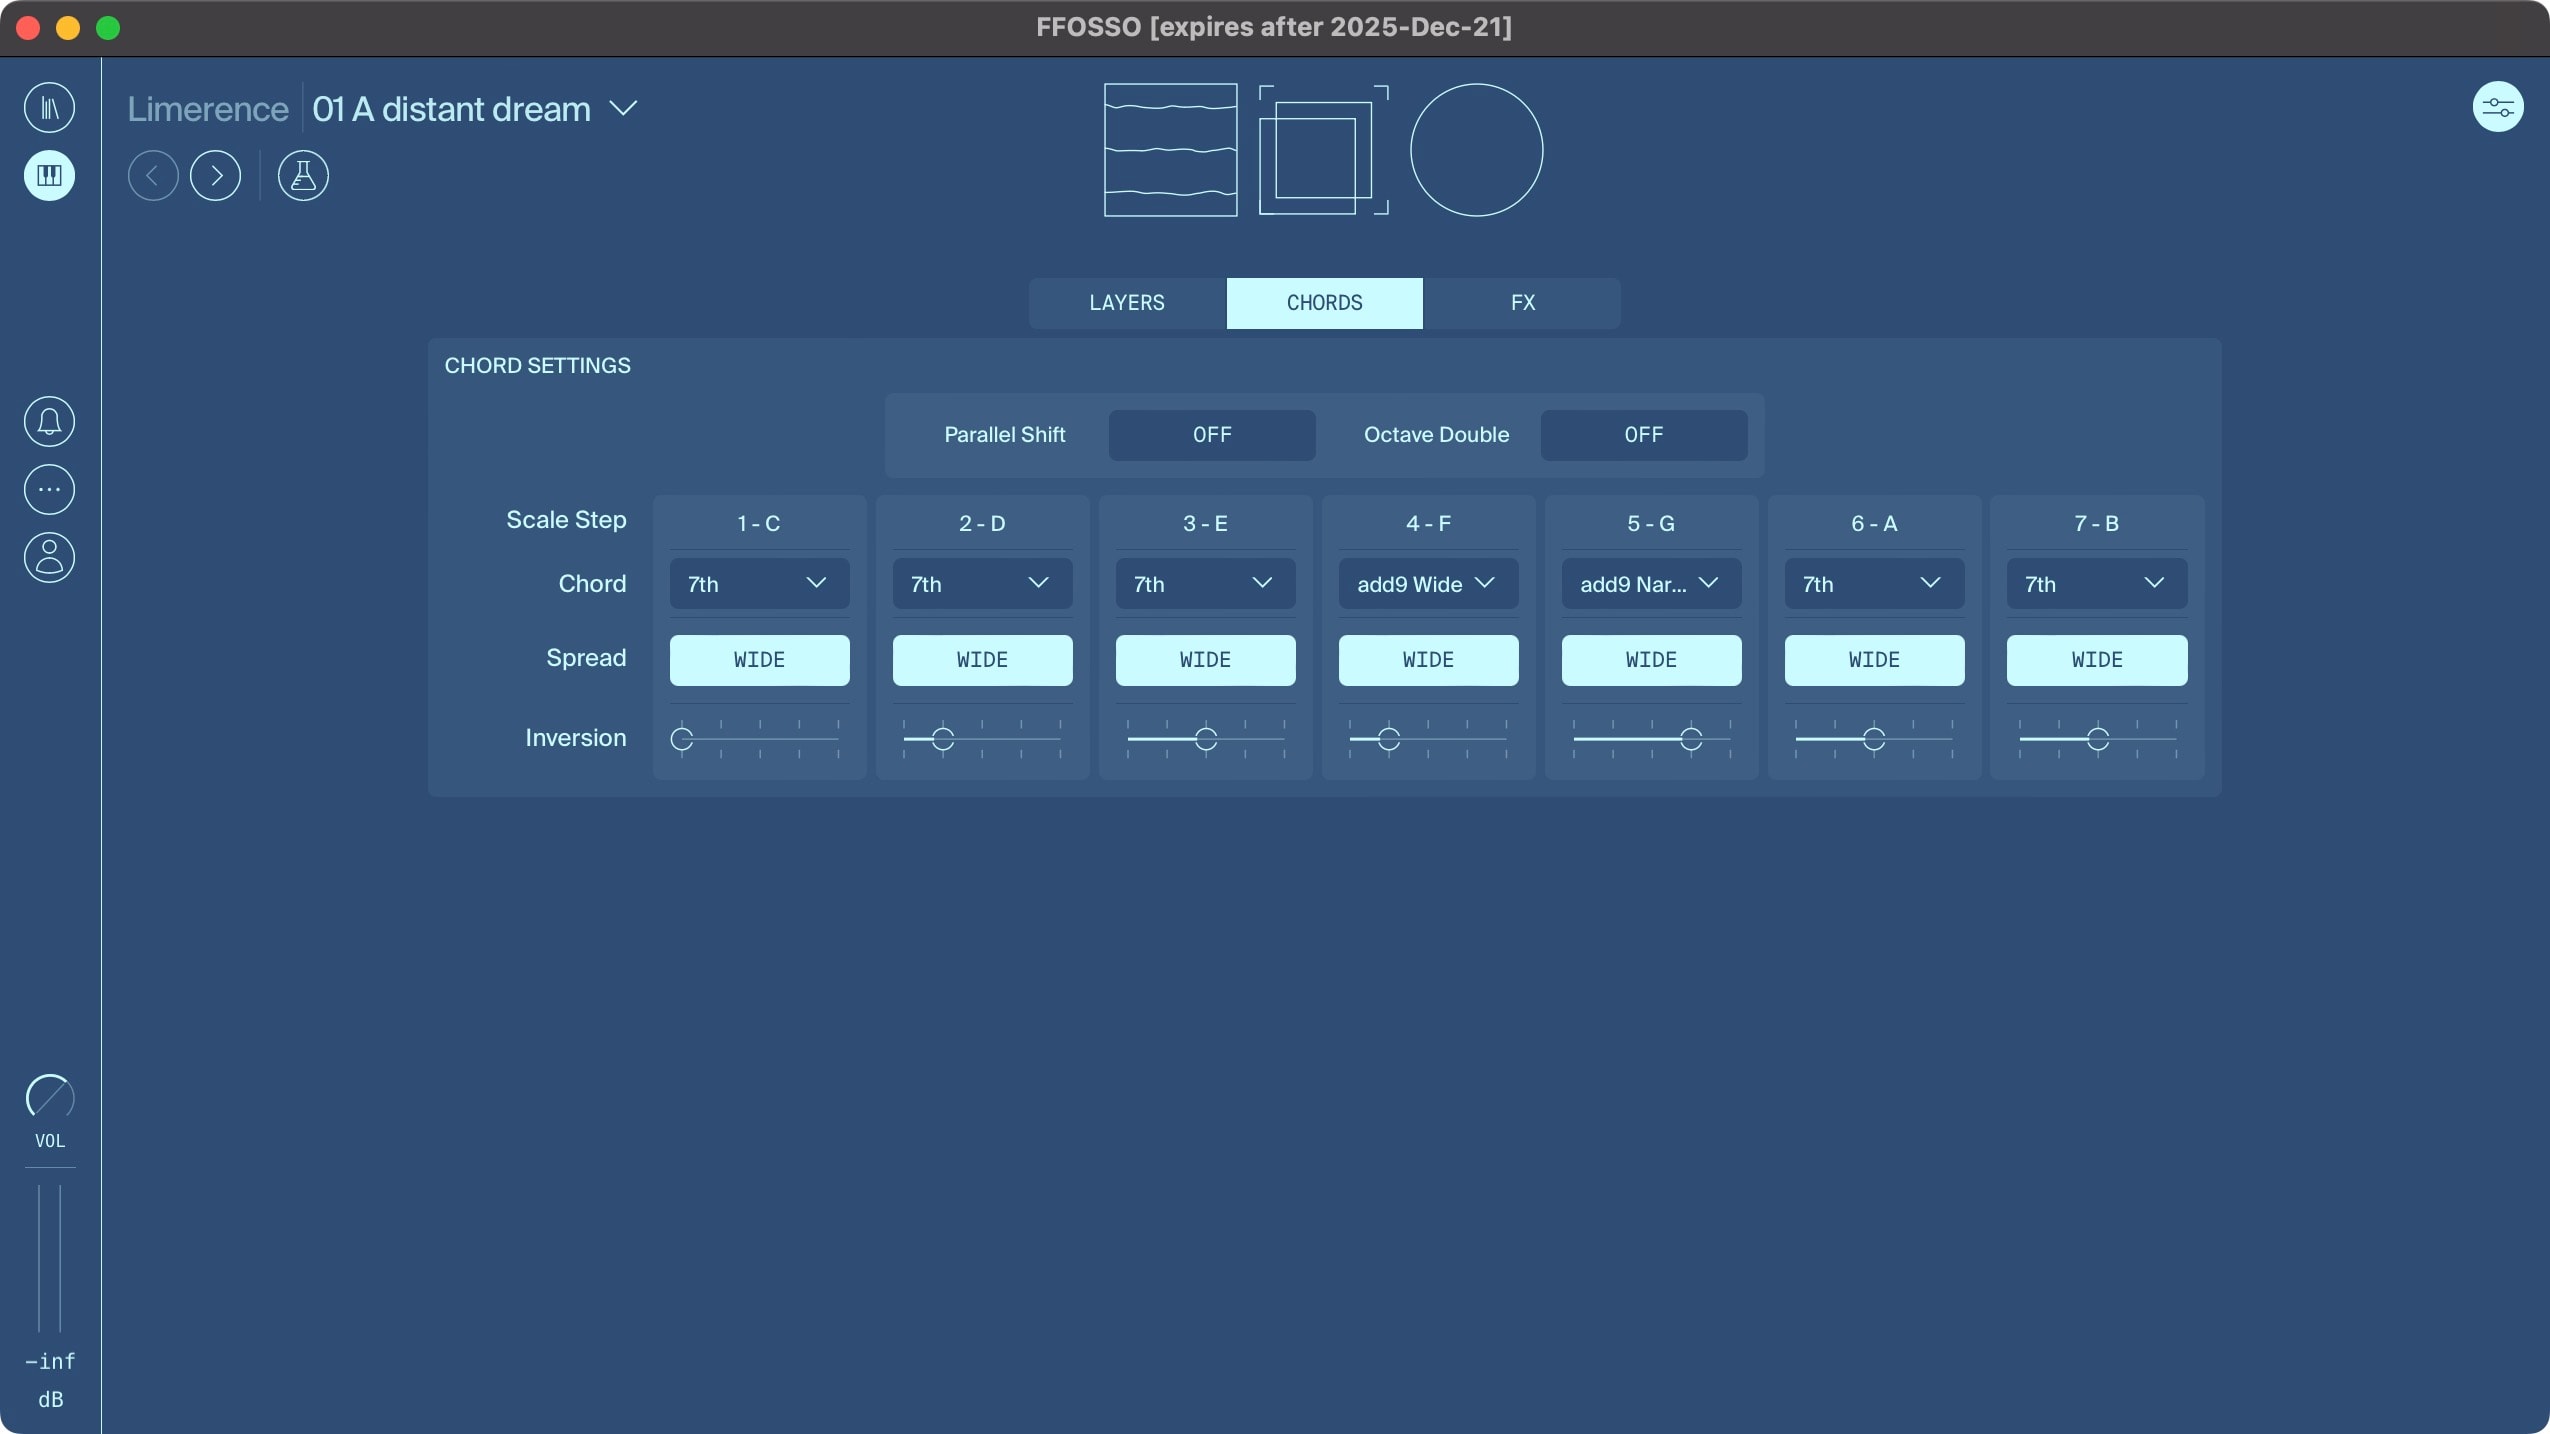This screenshot has height=1434, width=2550.
Task: Enable the Octave Double toggle
Action: tap(1642, 435)
